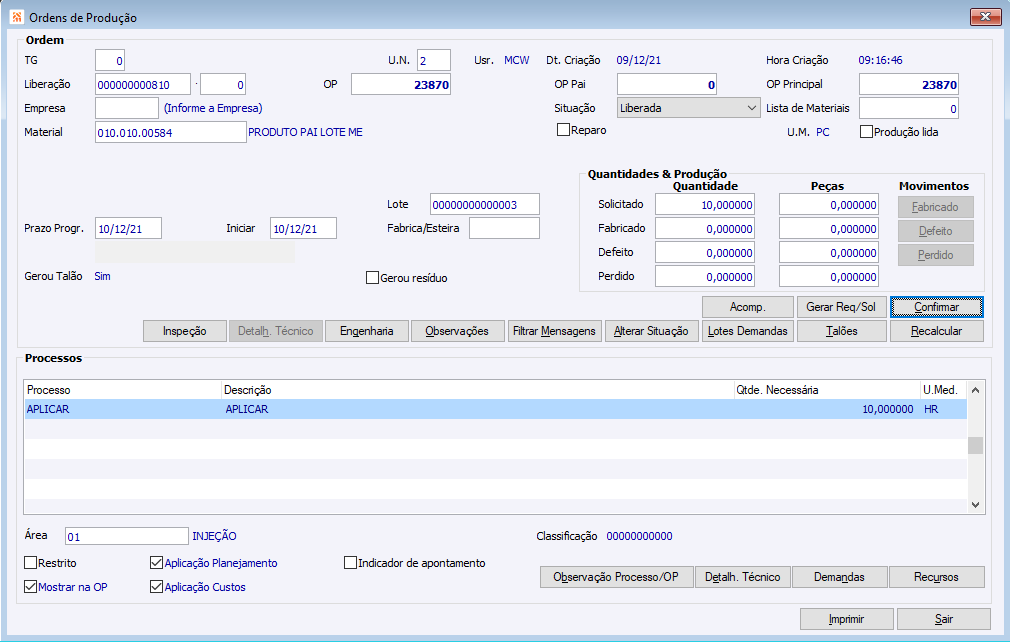Click the TG input field
1010x642 pixels.
[x=110, y=61]
